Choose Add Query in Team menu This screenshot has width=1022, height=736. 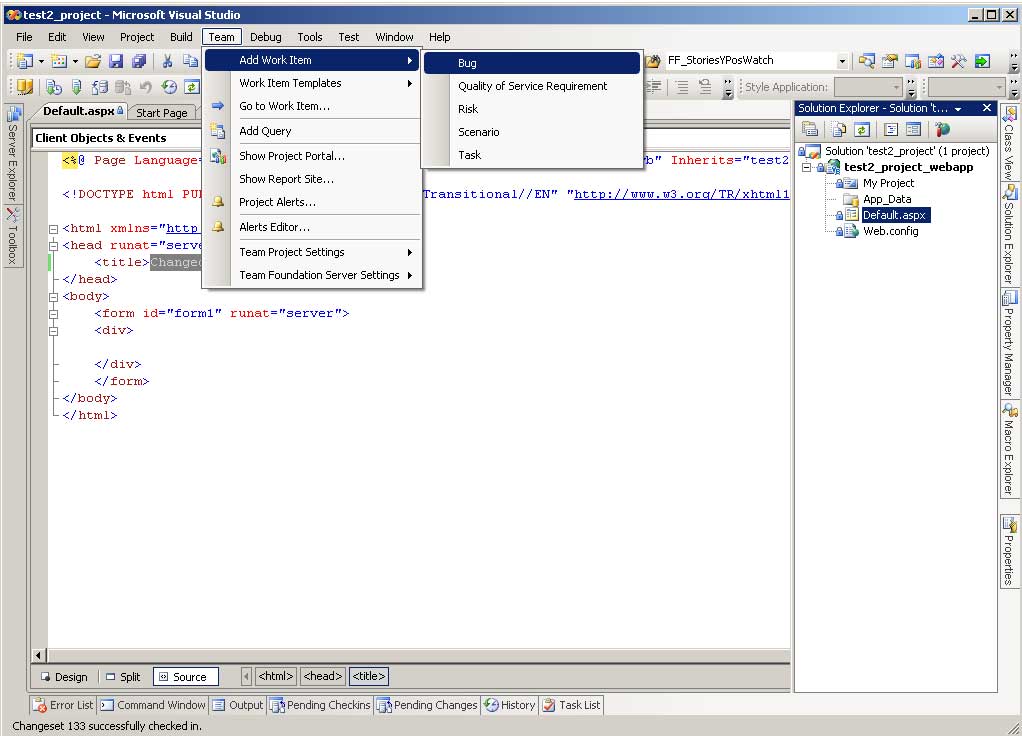coord(312,131)
